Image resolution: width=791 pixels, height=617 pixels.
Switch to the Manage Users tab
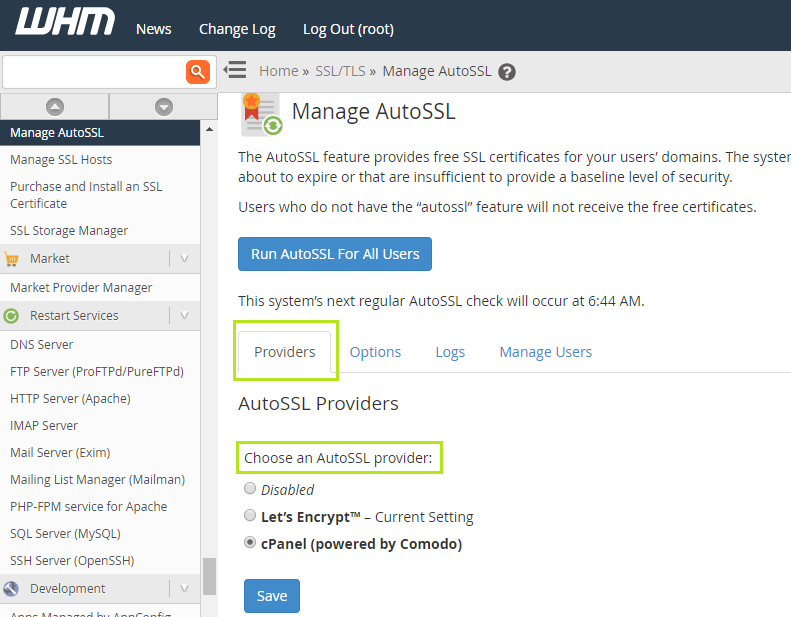[x=546, y=352]
